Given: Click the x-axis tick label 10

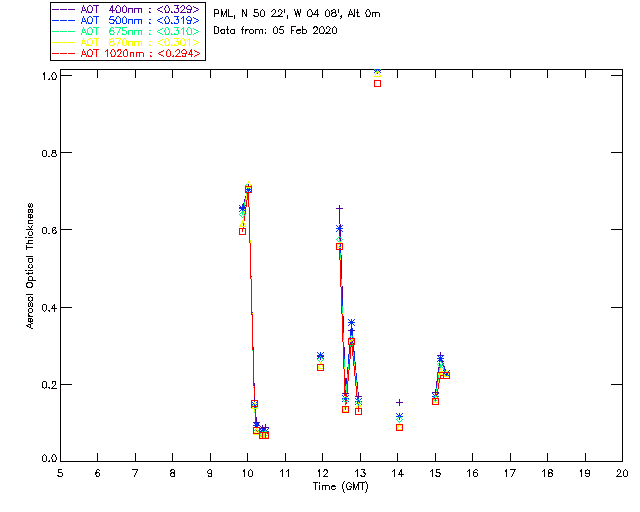Looking at the screenshot, I should 247,473.
